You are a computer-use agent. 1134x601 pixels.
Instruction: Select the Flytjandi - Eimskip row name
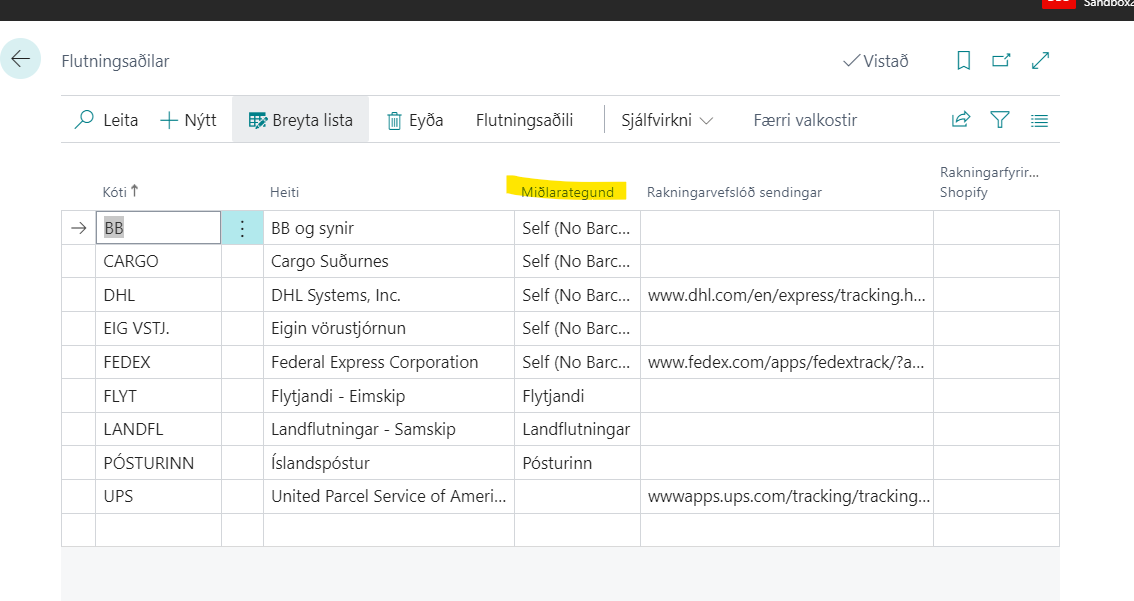tap(338, 396)
